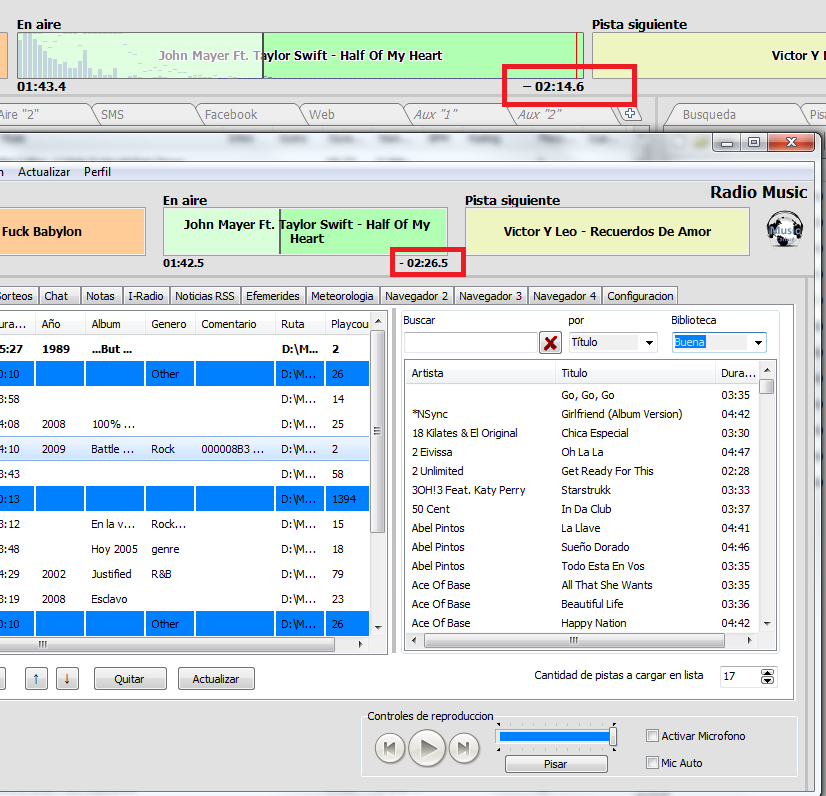Move the selected track down with the arrow
Viewport: 826px width, 796px height.
[67, 679]
